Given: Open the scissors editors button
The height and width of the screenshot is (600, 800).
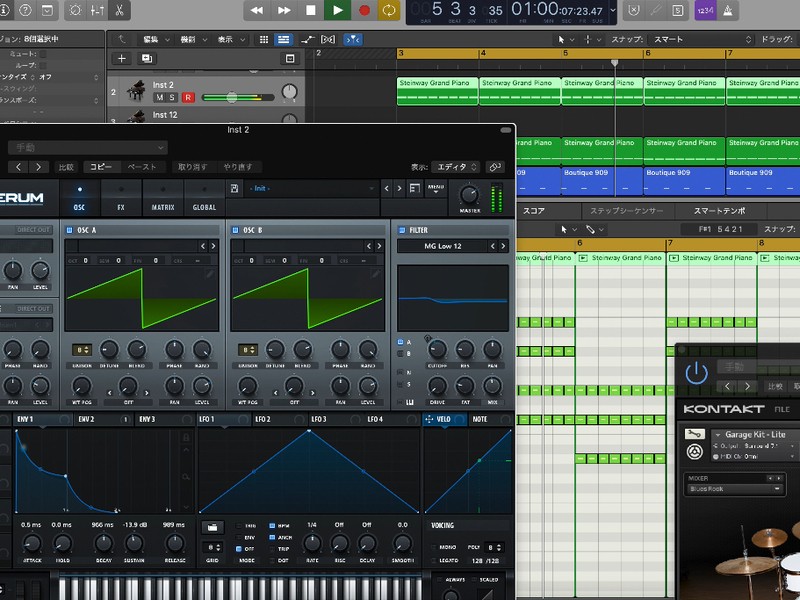Looking at the screenshot, I should pos(119,11).
